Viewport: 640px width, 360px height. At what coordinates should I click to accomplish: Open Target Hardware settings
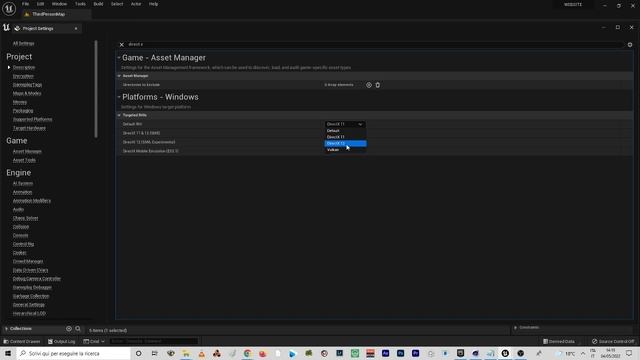[29, 128]
